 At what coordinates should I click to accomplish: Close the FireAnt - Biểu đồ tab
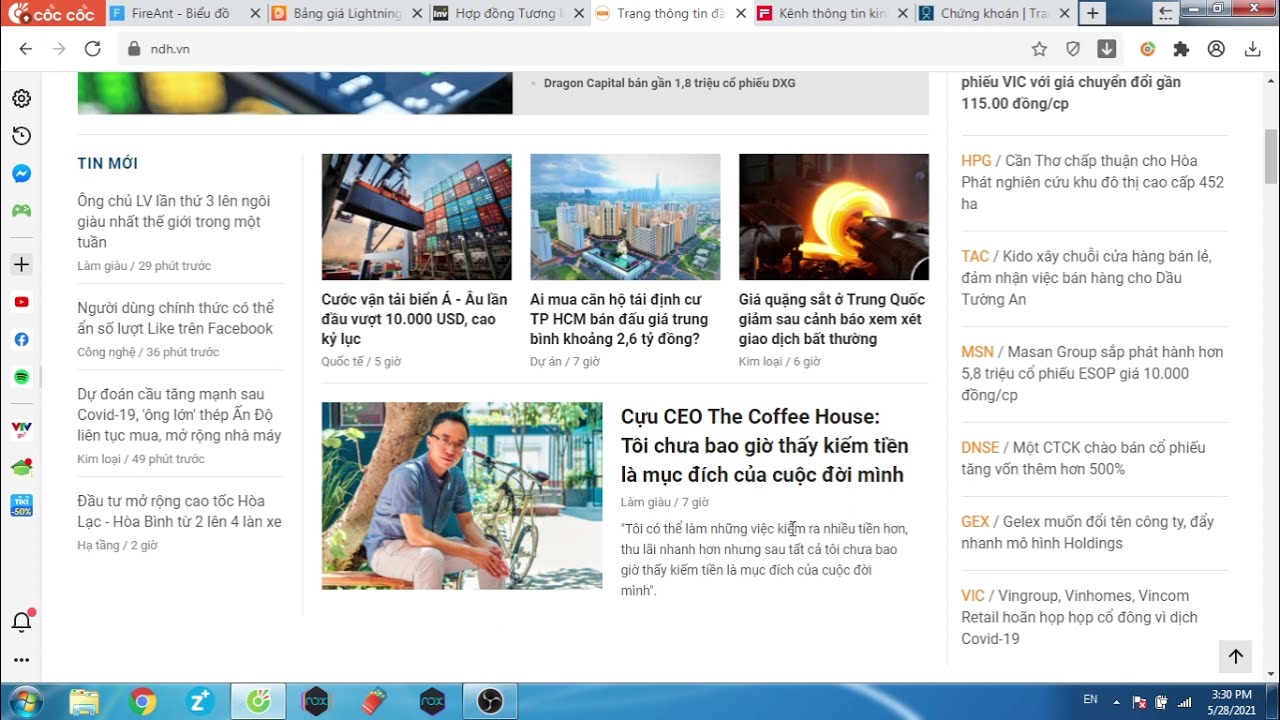click(x=254, y=14)
